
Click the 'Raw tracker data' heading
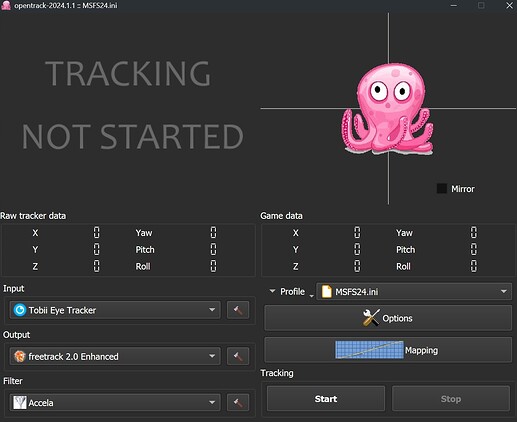point(33,216)
